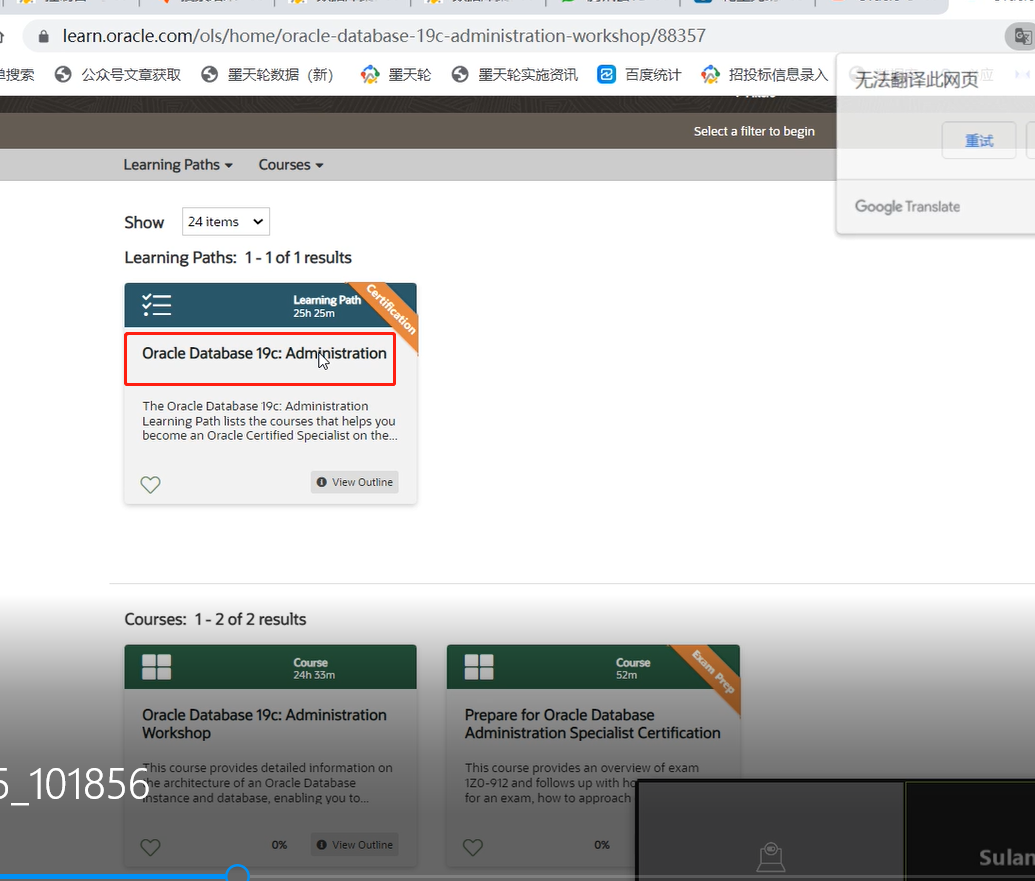Click the 墨天轮 bookmark colorful icon
Screen dimensions: 1035x881
coord(370,75)
